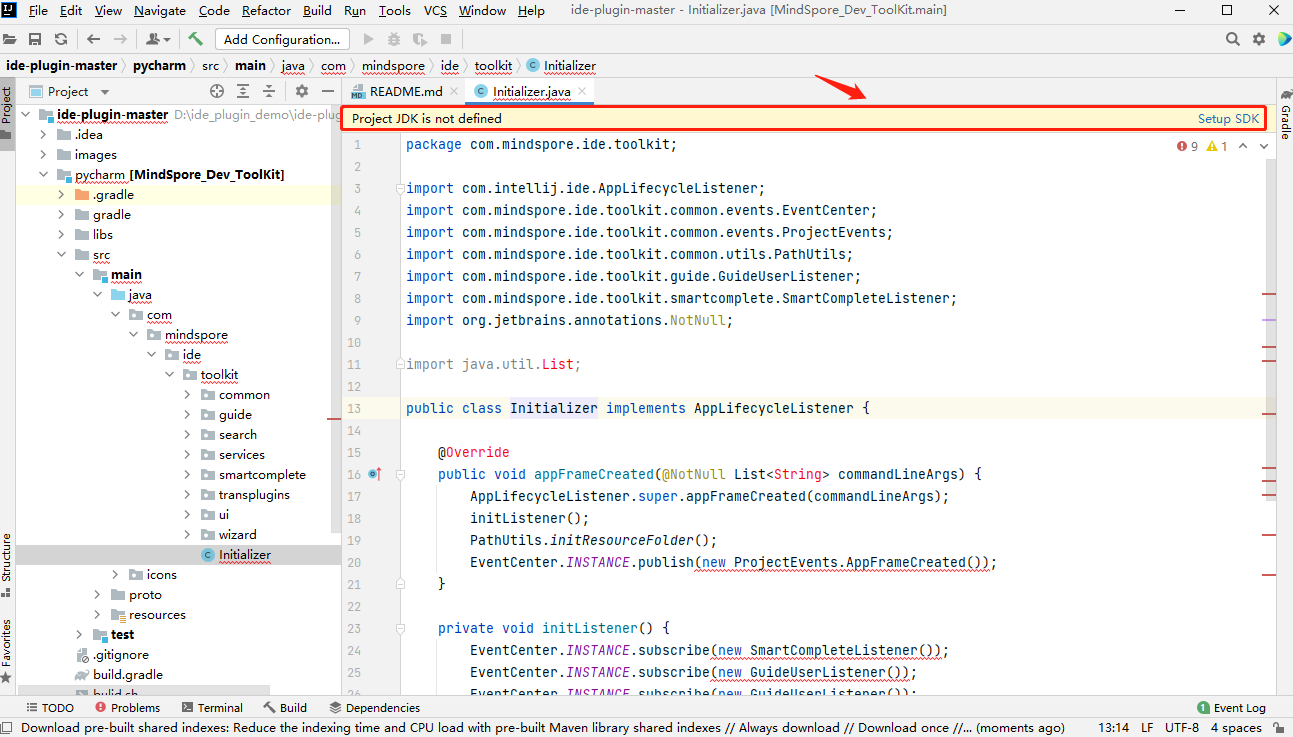Expand the common package
This screenshot has width=1293, height=737.
187,395
